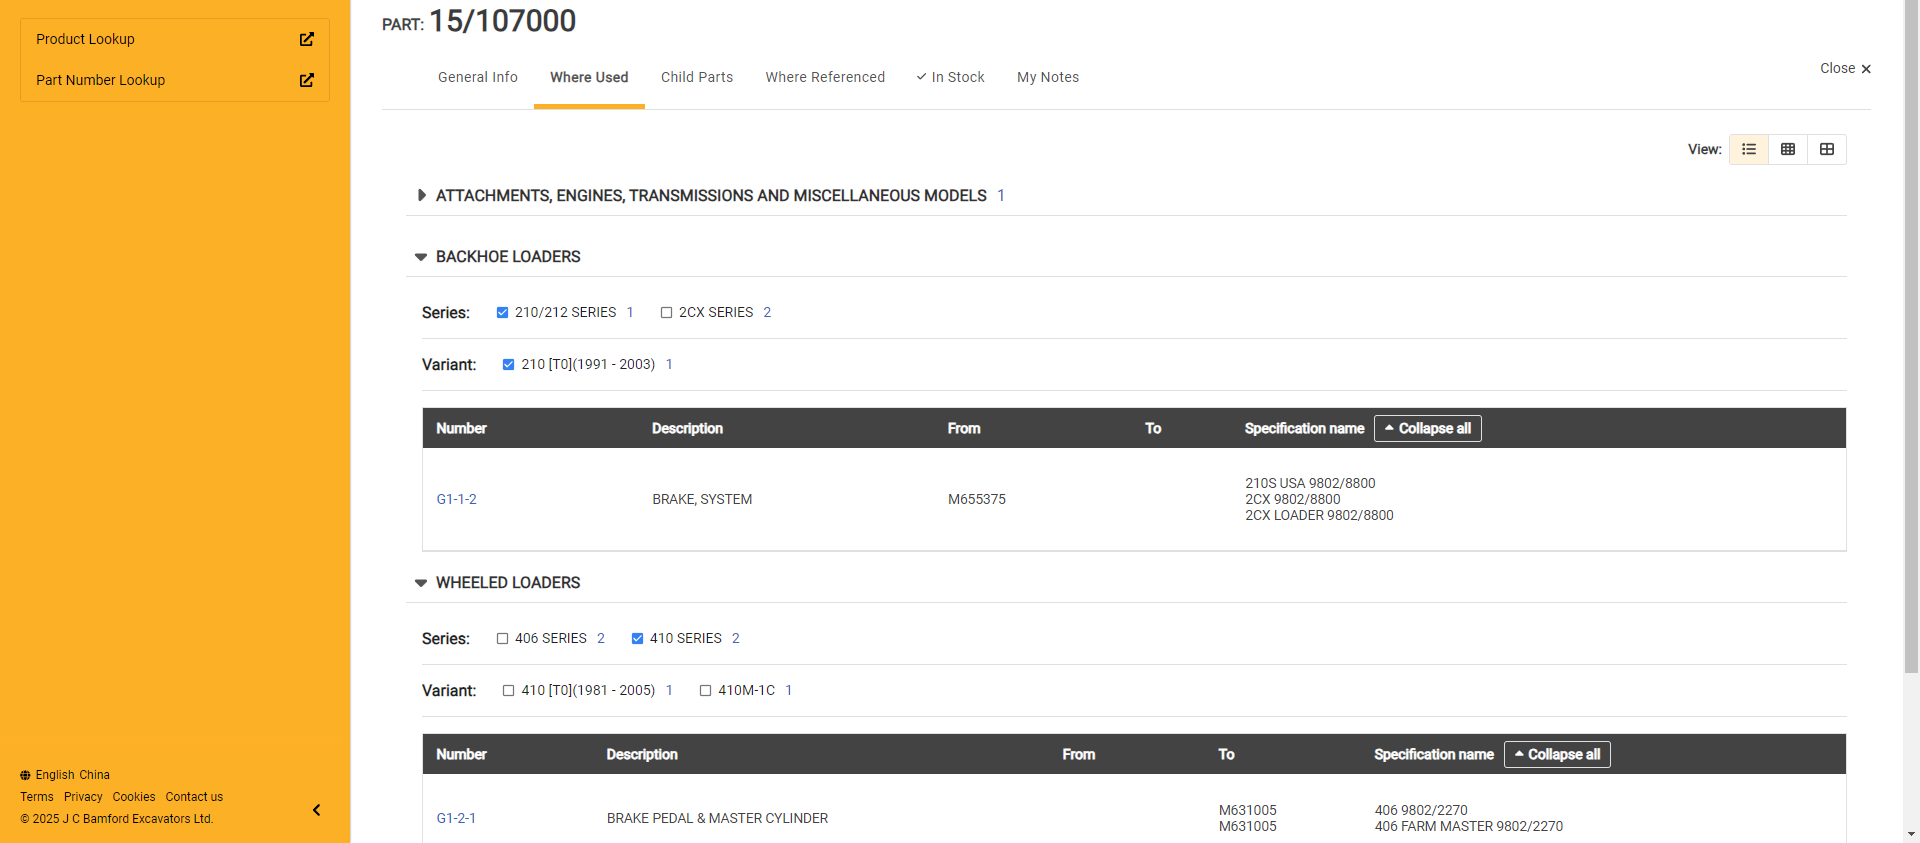Viewport: 1920px width, 843px height.
Task: Switch to the Where Referenced tab
Action: pos(825,77)
